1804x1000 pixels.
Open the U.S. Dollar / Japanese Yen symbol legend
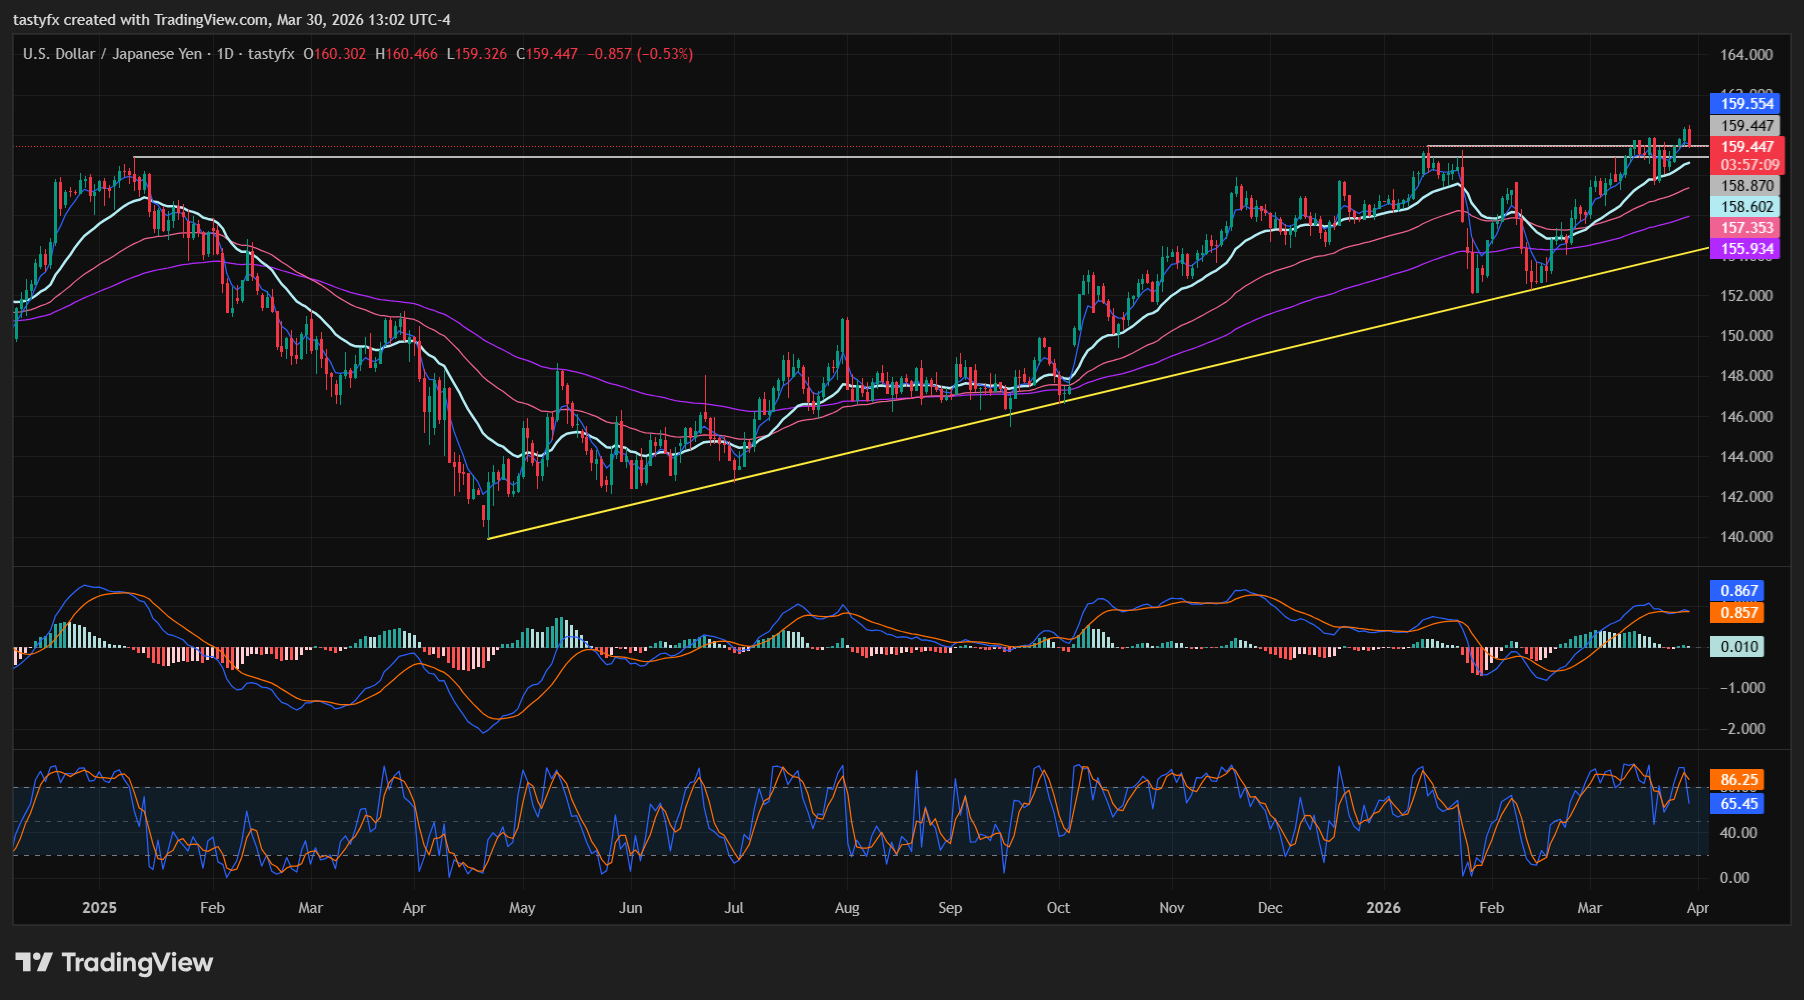pyautogui.click(x=115, y=54)
